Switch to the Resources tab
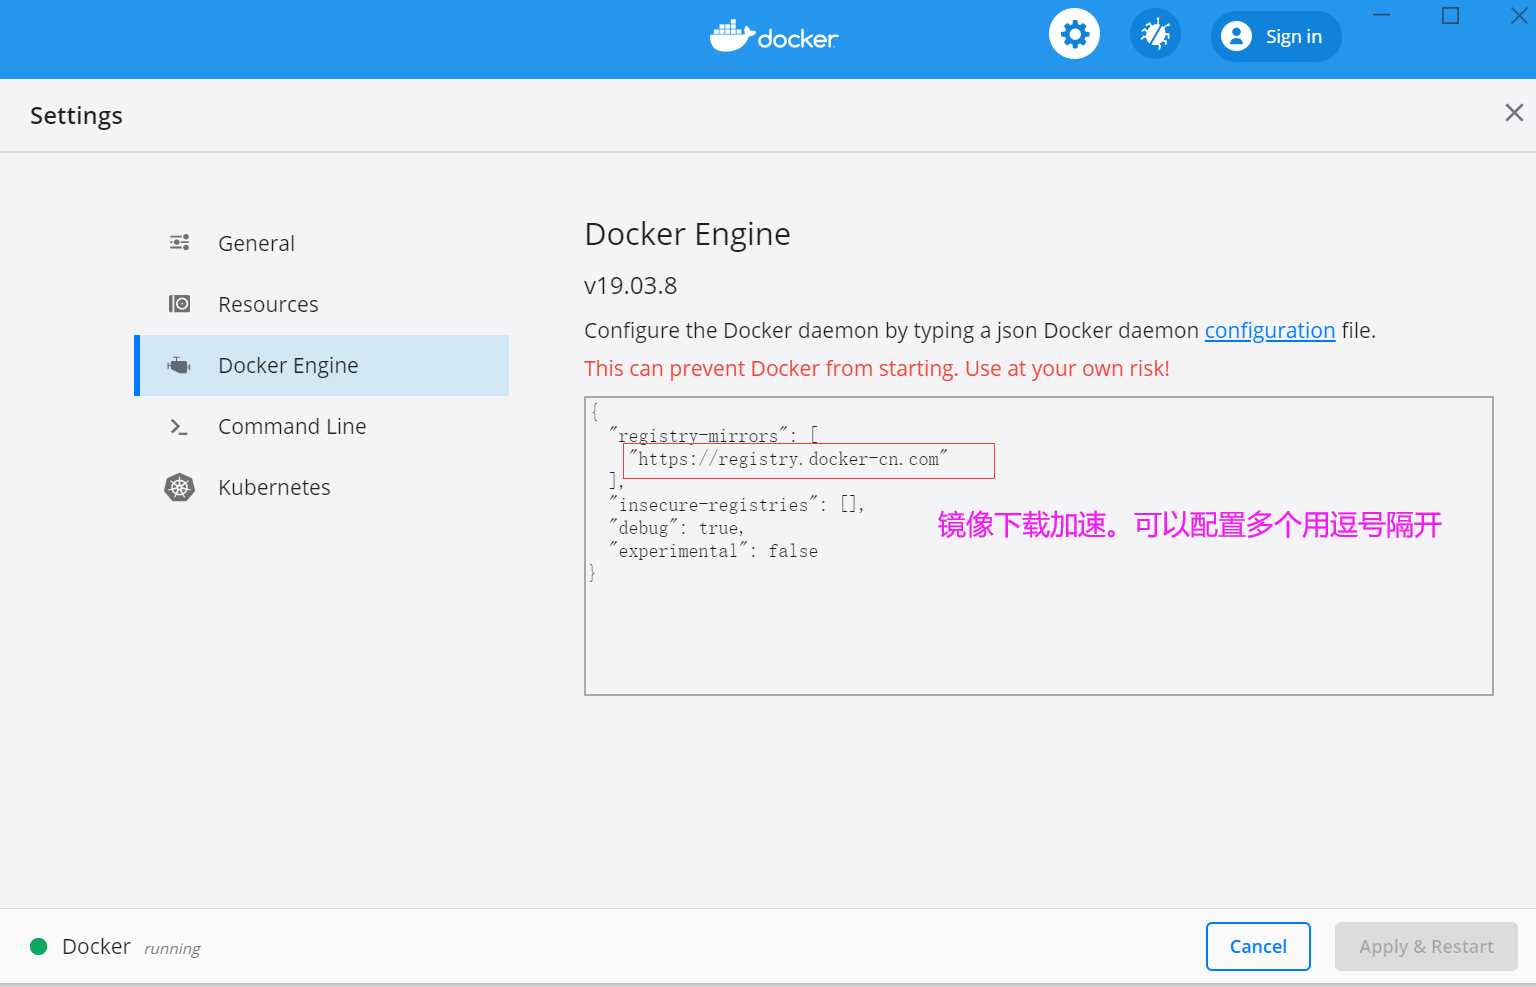 point(321,304)
